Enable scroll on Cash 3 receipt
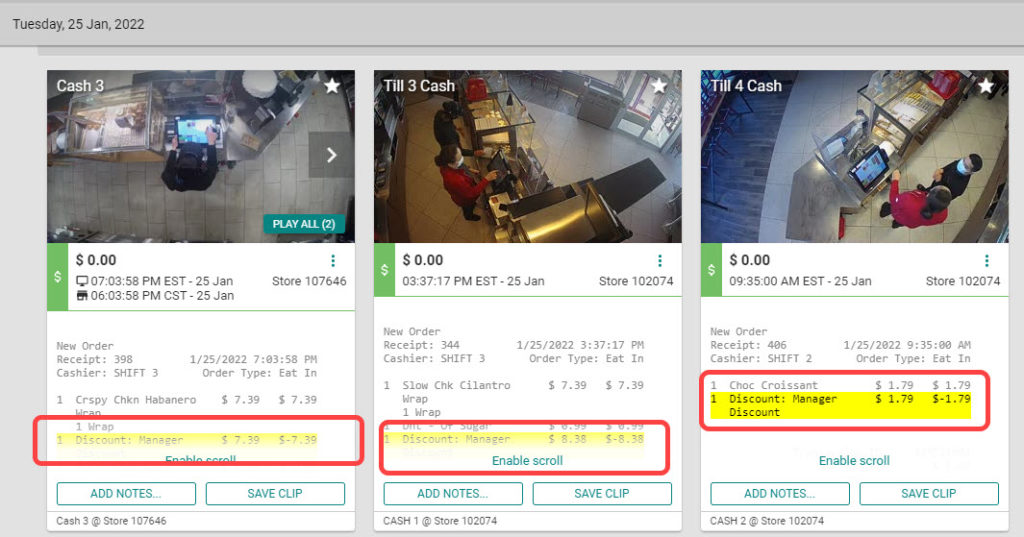The image size is (1024, 537). 200,461
